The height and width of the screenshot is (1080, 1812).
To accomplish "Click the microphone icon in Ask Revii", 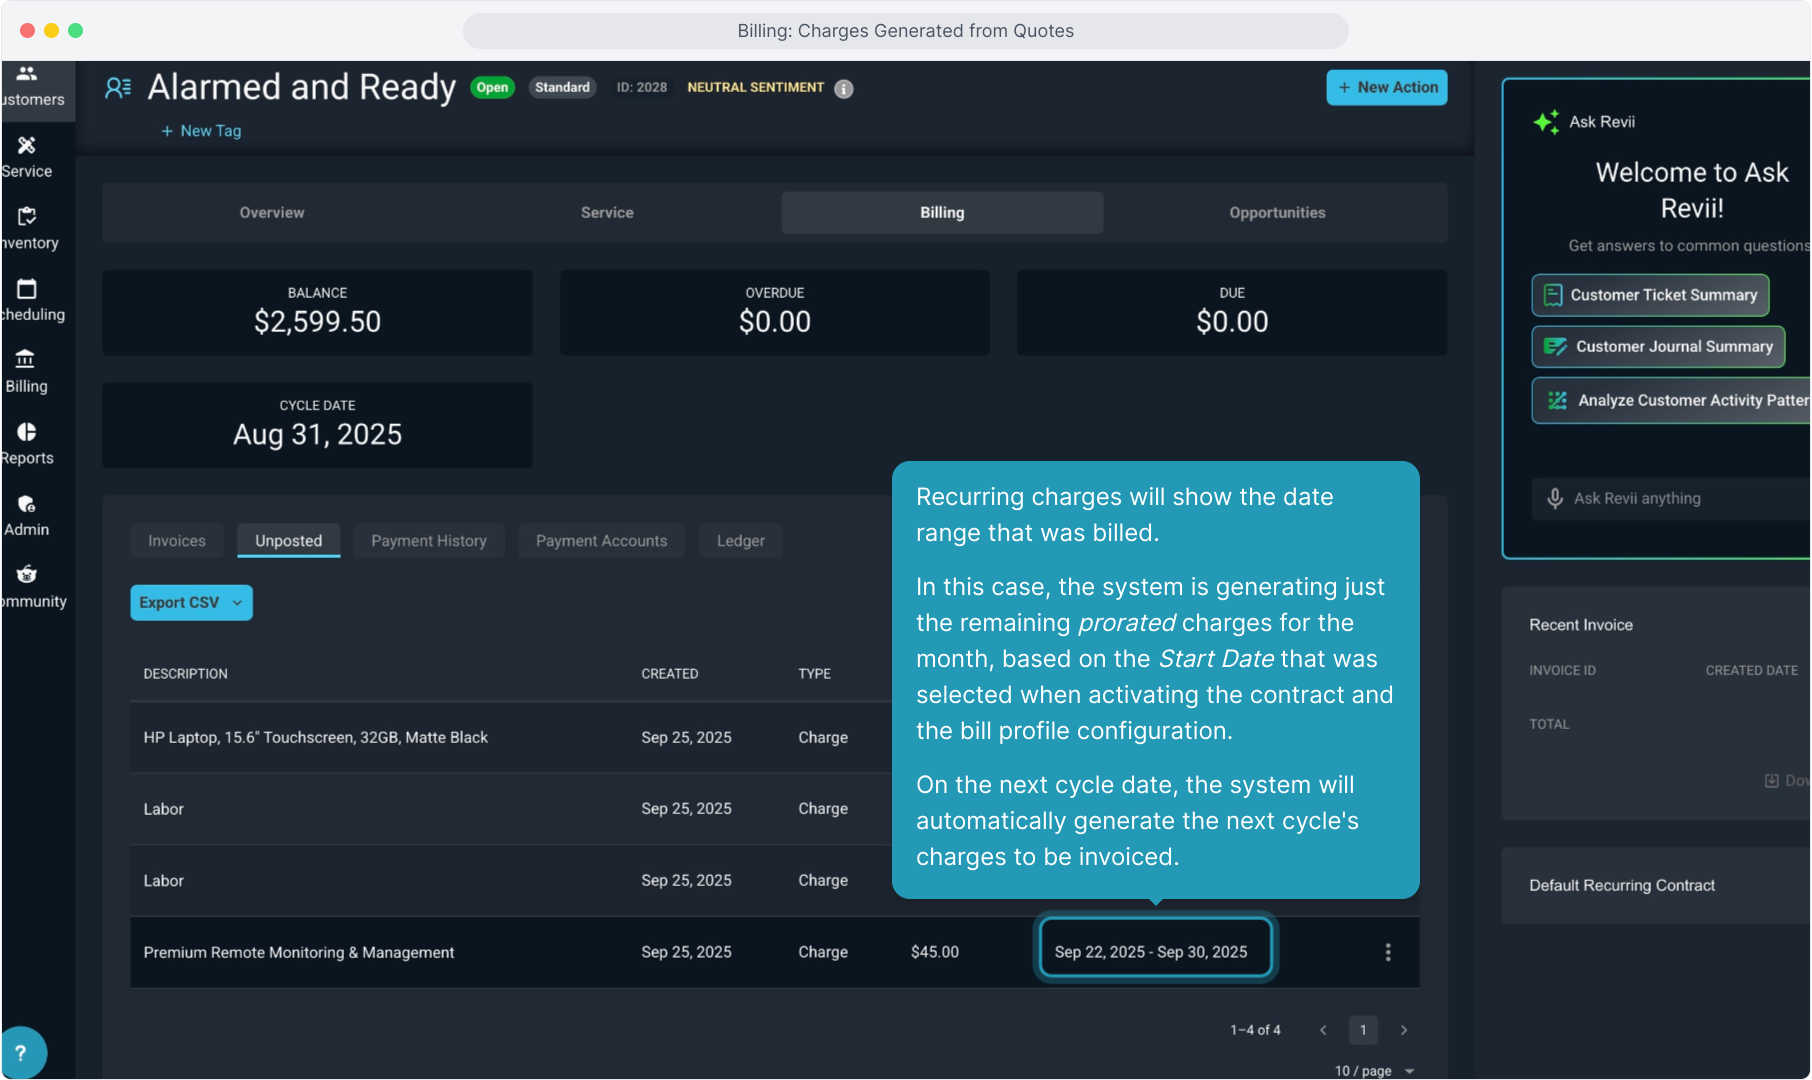I will point(1555,498).
